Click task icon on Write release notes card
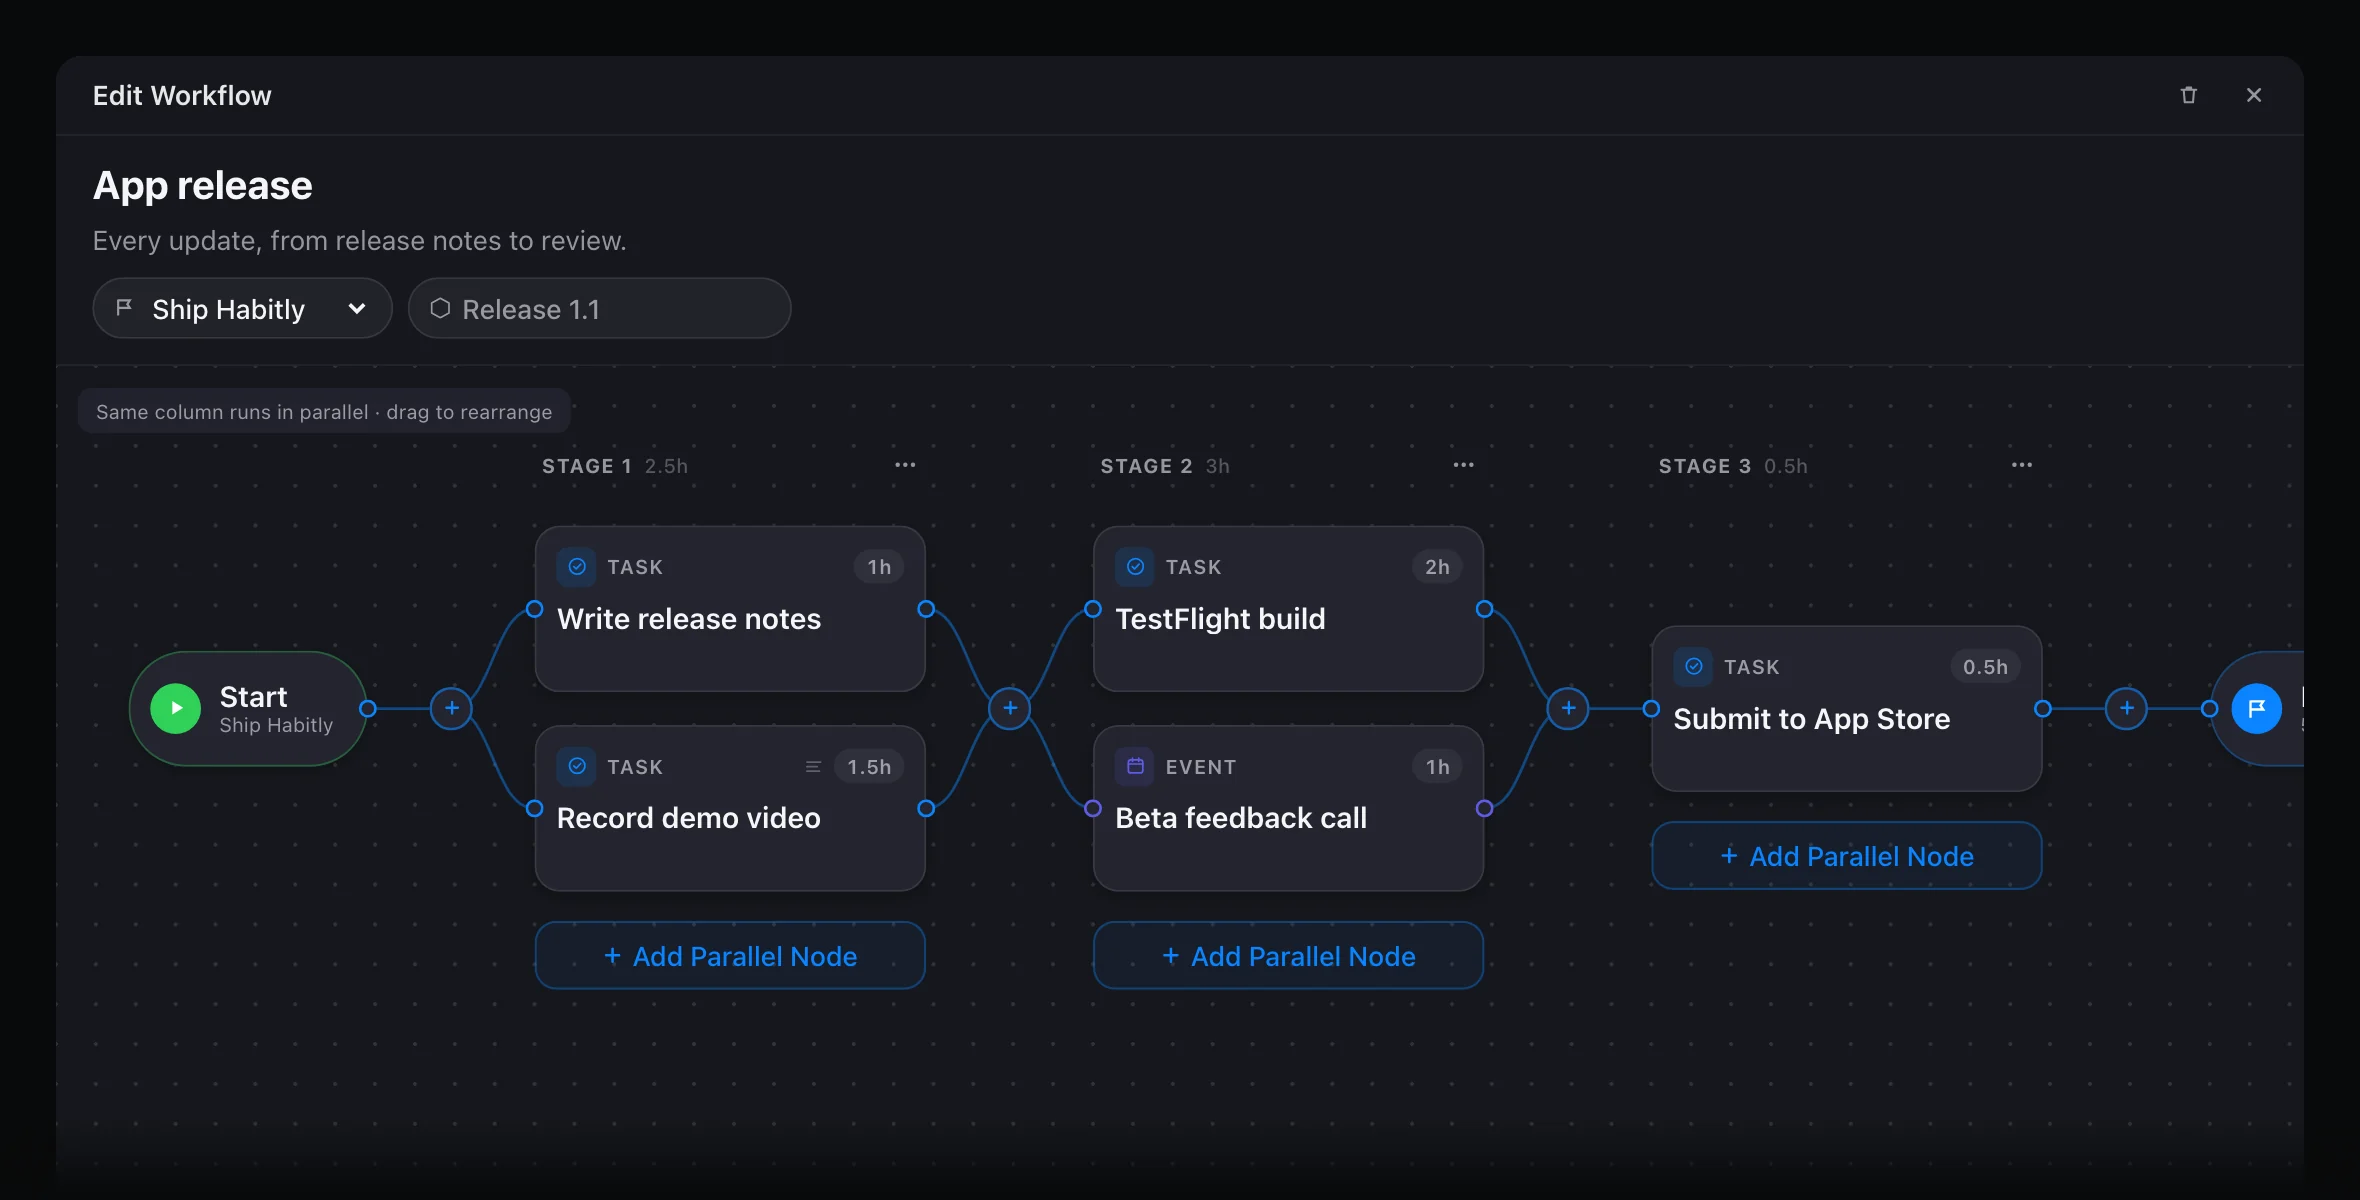This screenshot has width=2360, height=1200. pos(577,567)
